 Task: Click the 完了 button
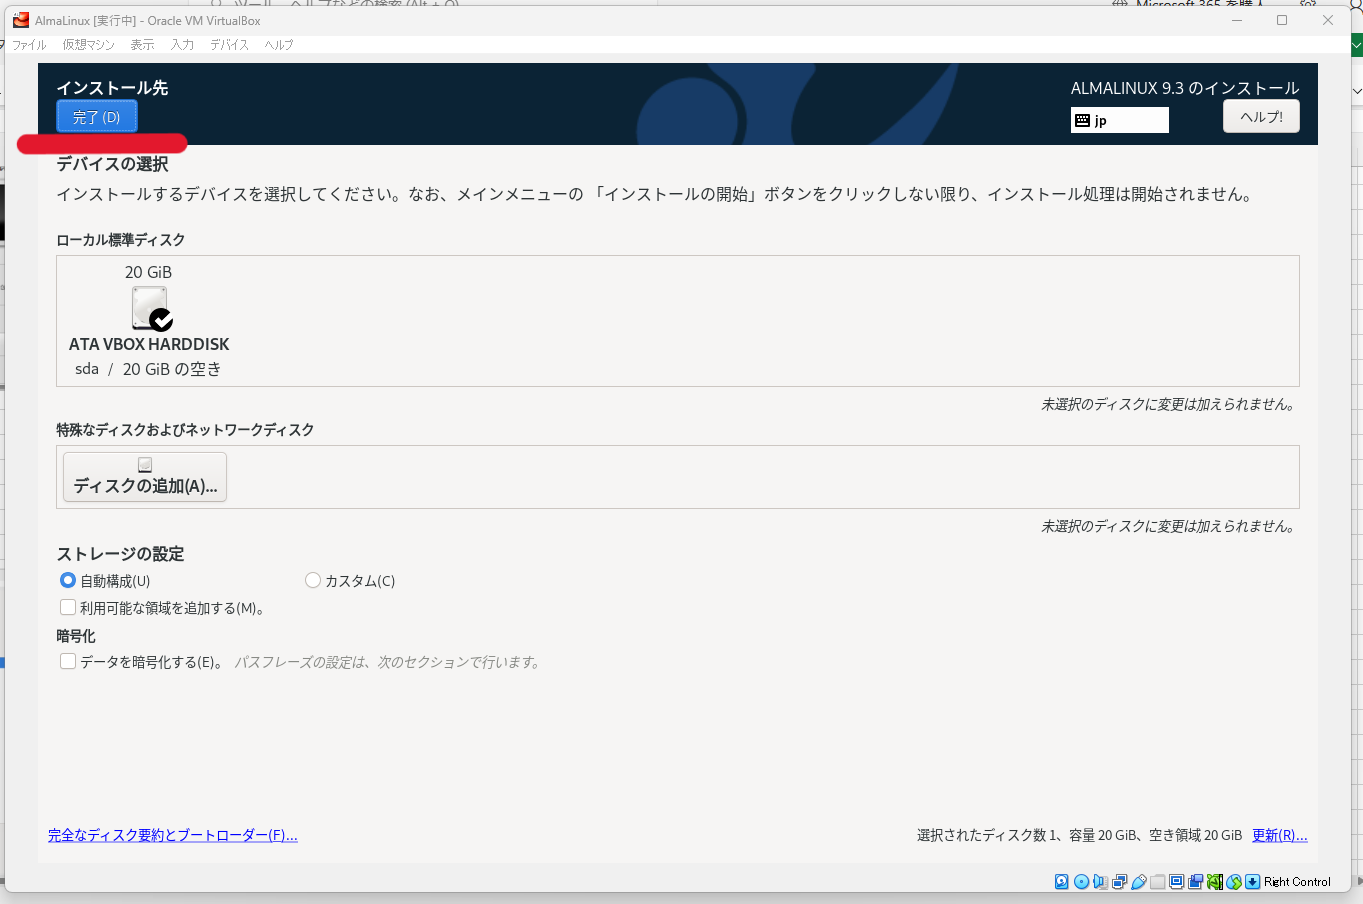pyautogui.click(x=96, y=116)
